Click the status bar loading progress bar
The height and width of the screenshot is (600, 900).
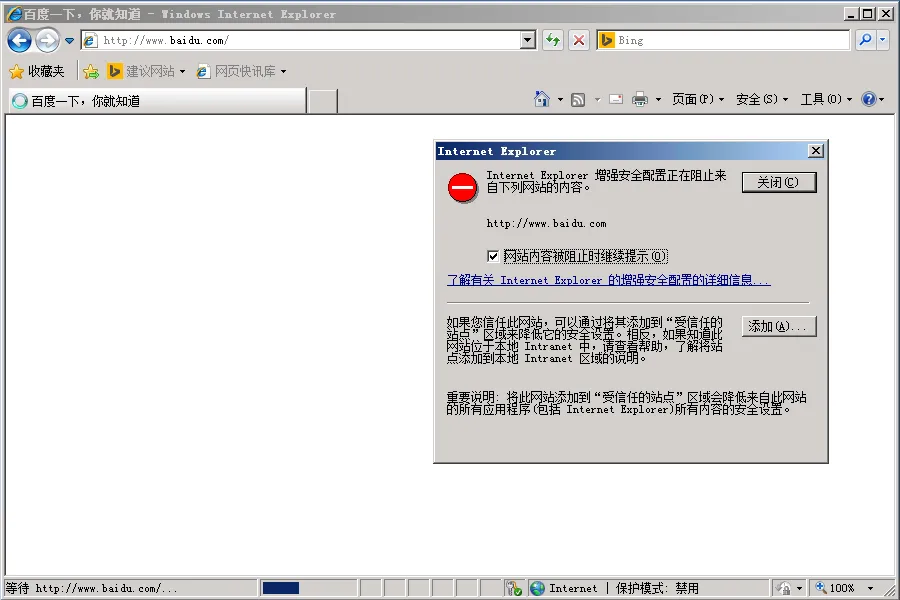(x=309, y=588)
